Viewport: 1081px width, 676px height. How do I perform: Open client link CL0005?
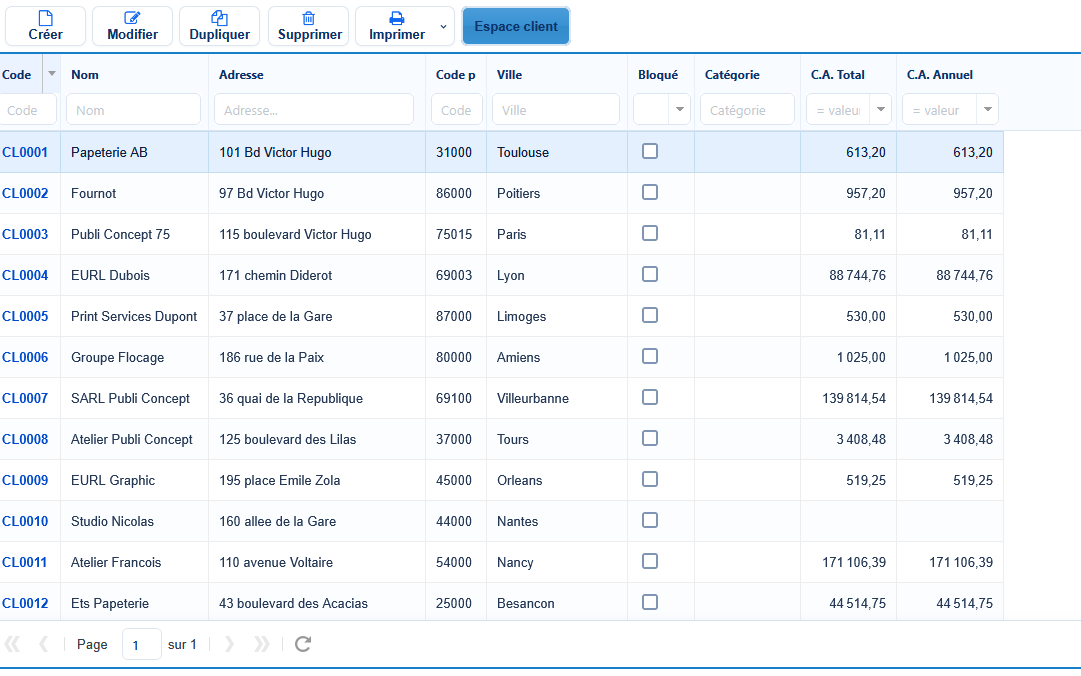(x=25, y=316)
